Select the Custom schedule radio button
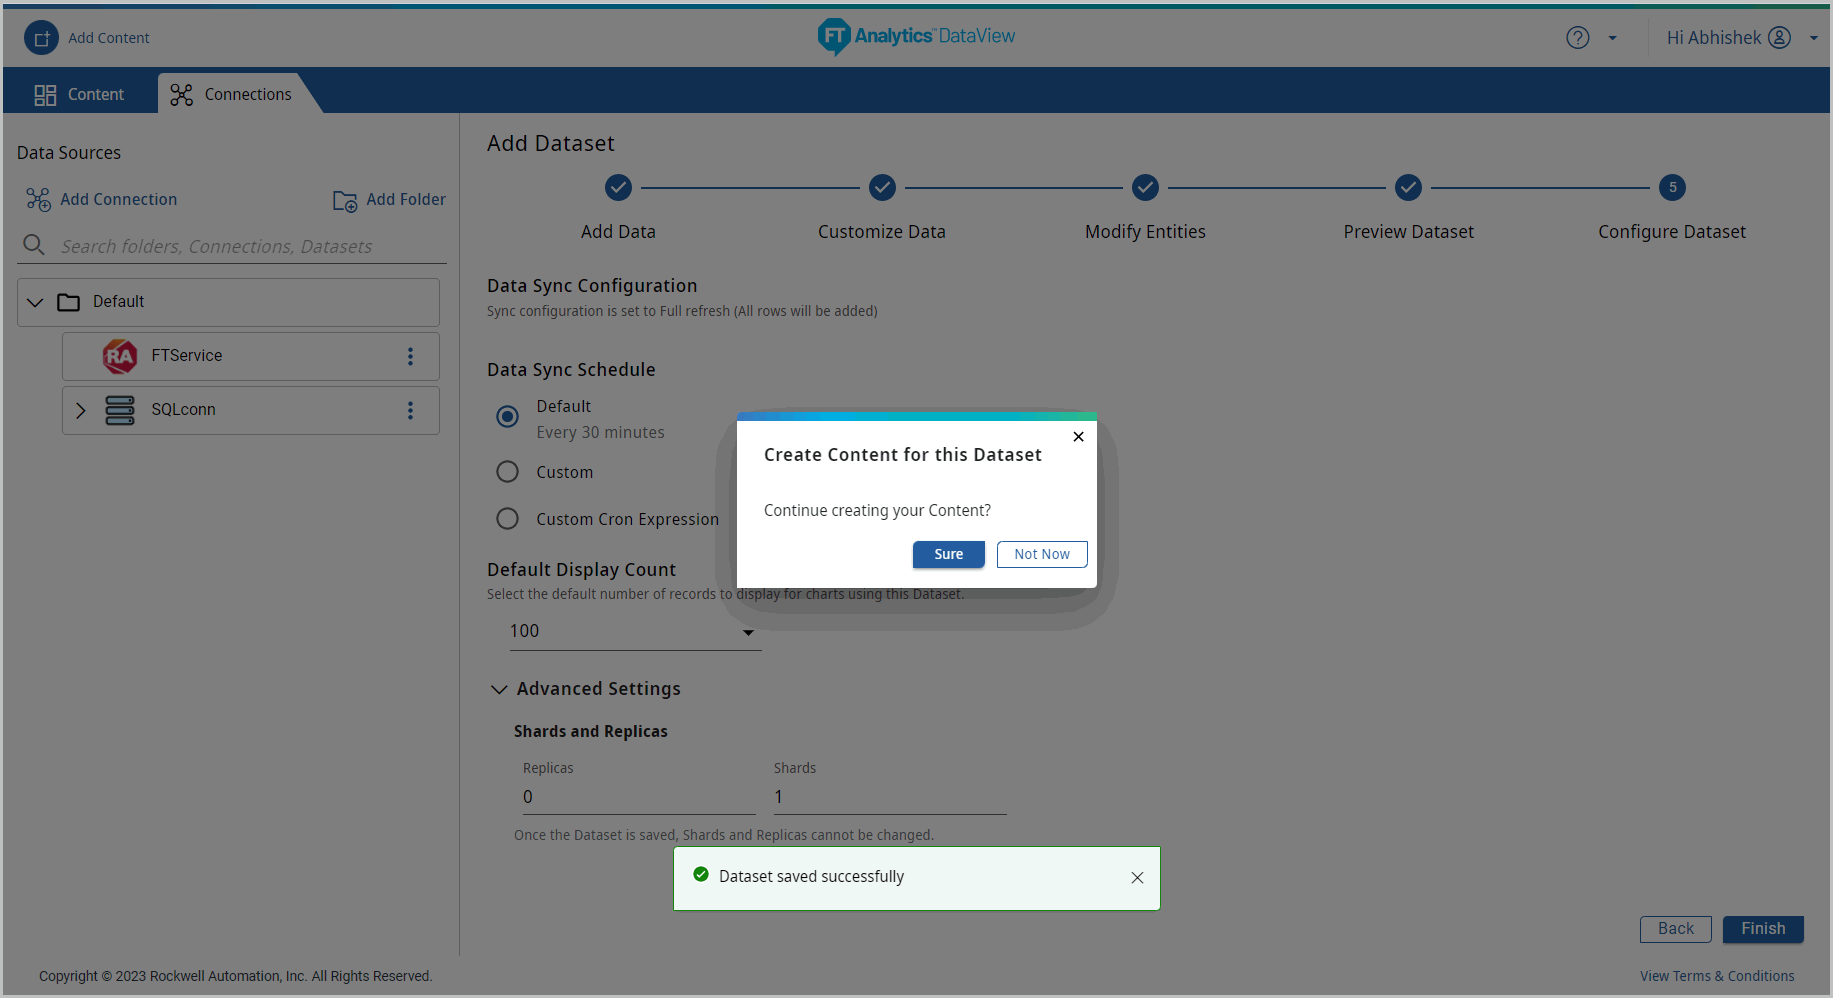The image size is (1833, 998). pyautogui.click(x=508, y=472)
